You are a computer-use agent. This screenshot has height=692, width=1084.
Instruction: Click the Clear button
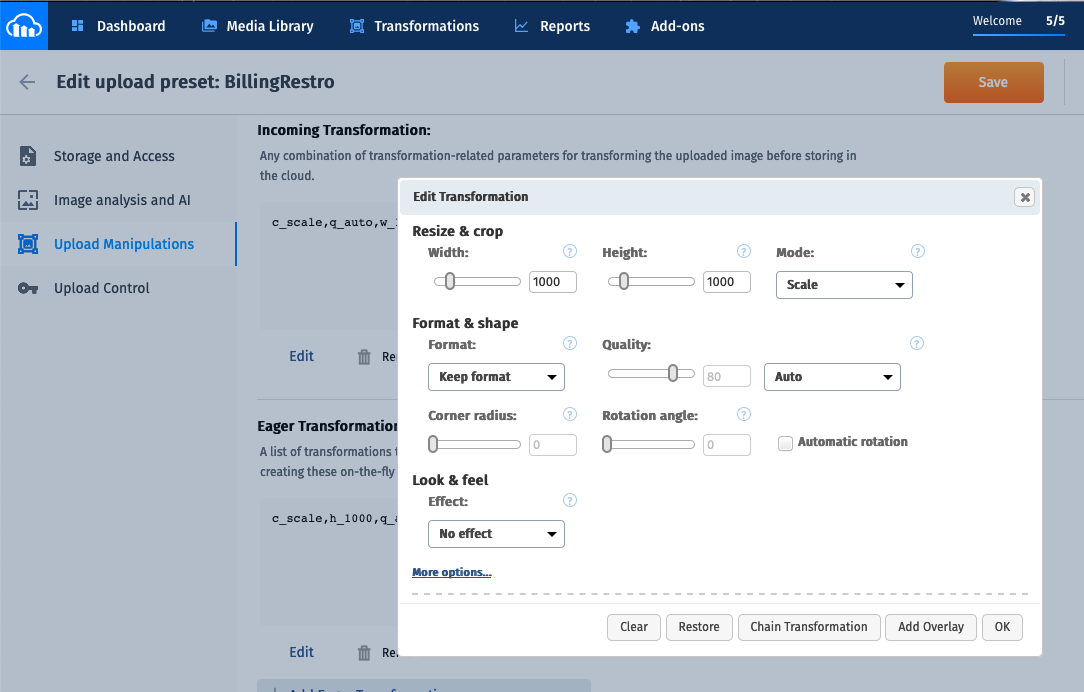click(x=634, y=627)
